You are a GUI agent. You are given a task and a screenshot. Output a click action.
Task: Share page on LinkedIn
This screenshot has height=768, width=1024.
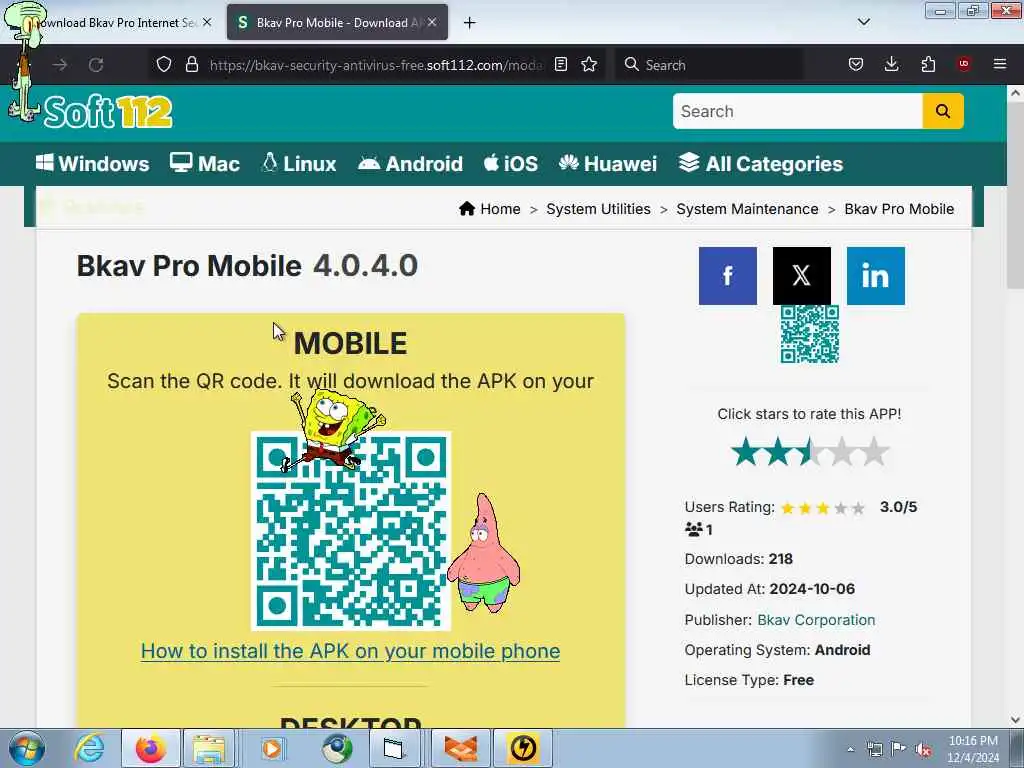coord(875,276)
